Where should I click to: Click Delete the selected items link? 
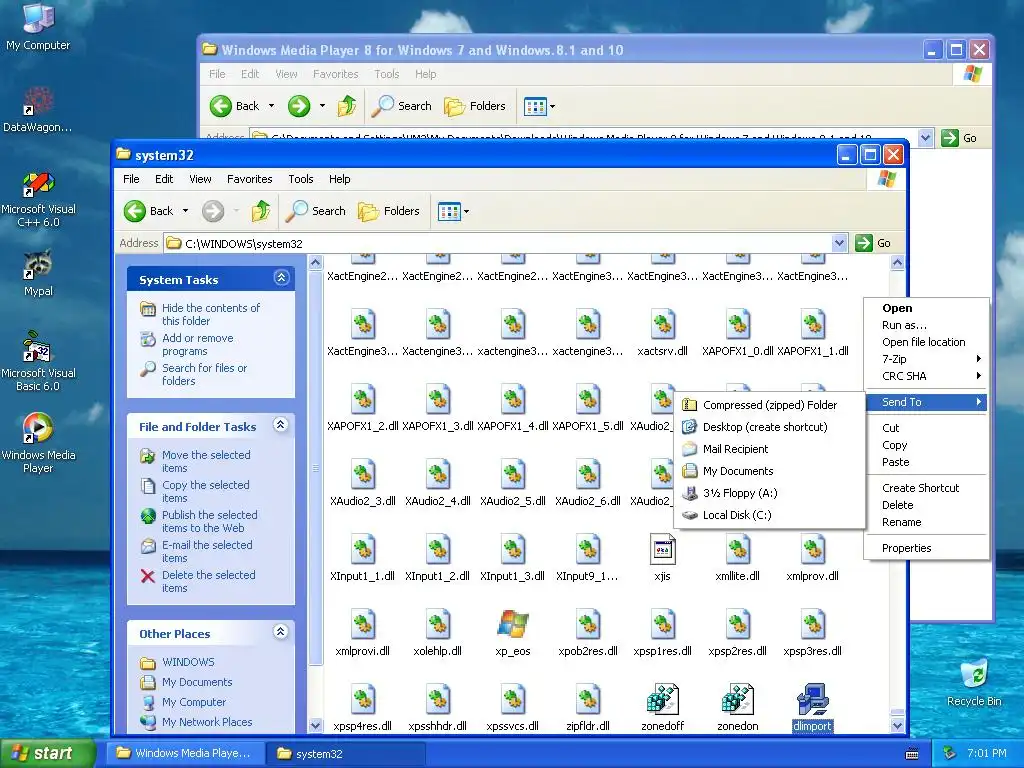coord(208,581)
